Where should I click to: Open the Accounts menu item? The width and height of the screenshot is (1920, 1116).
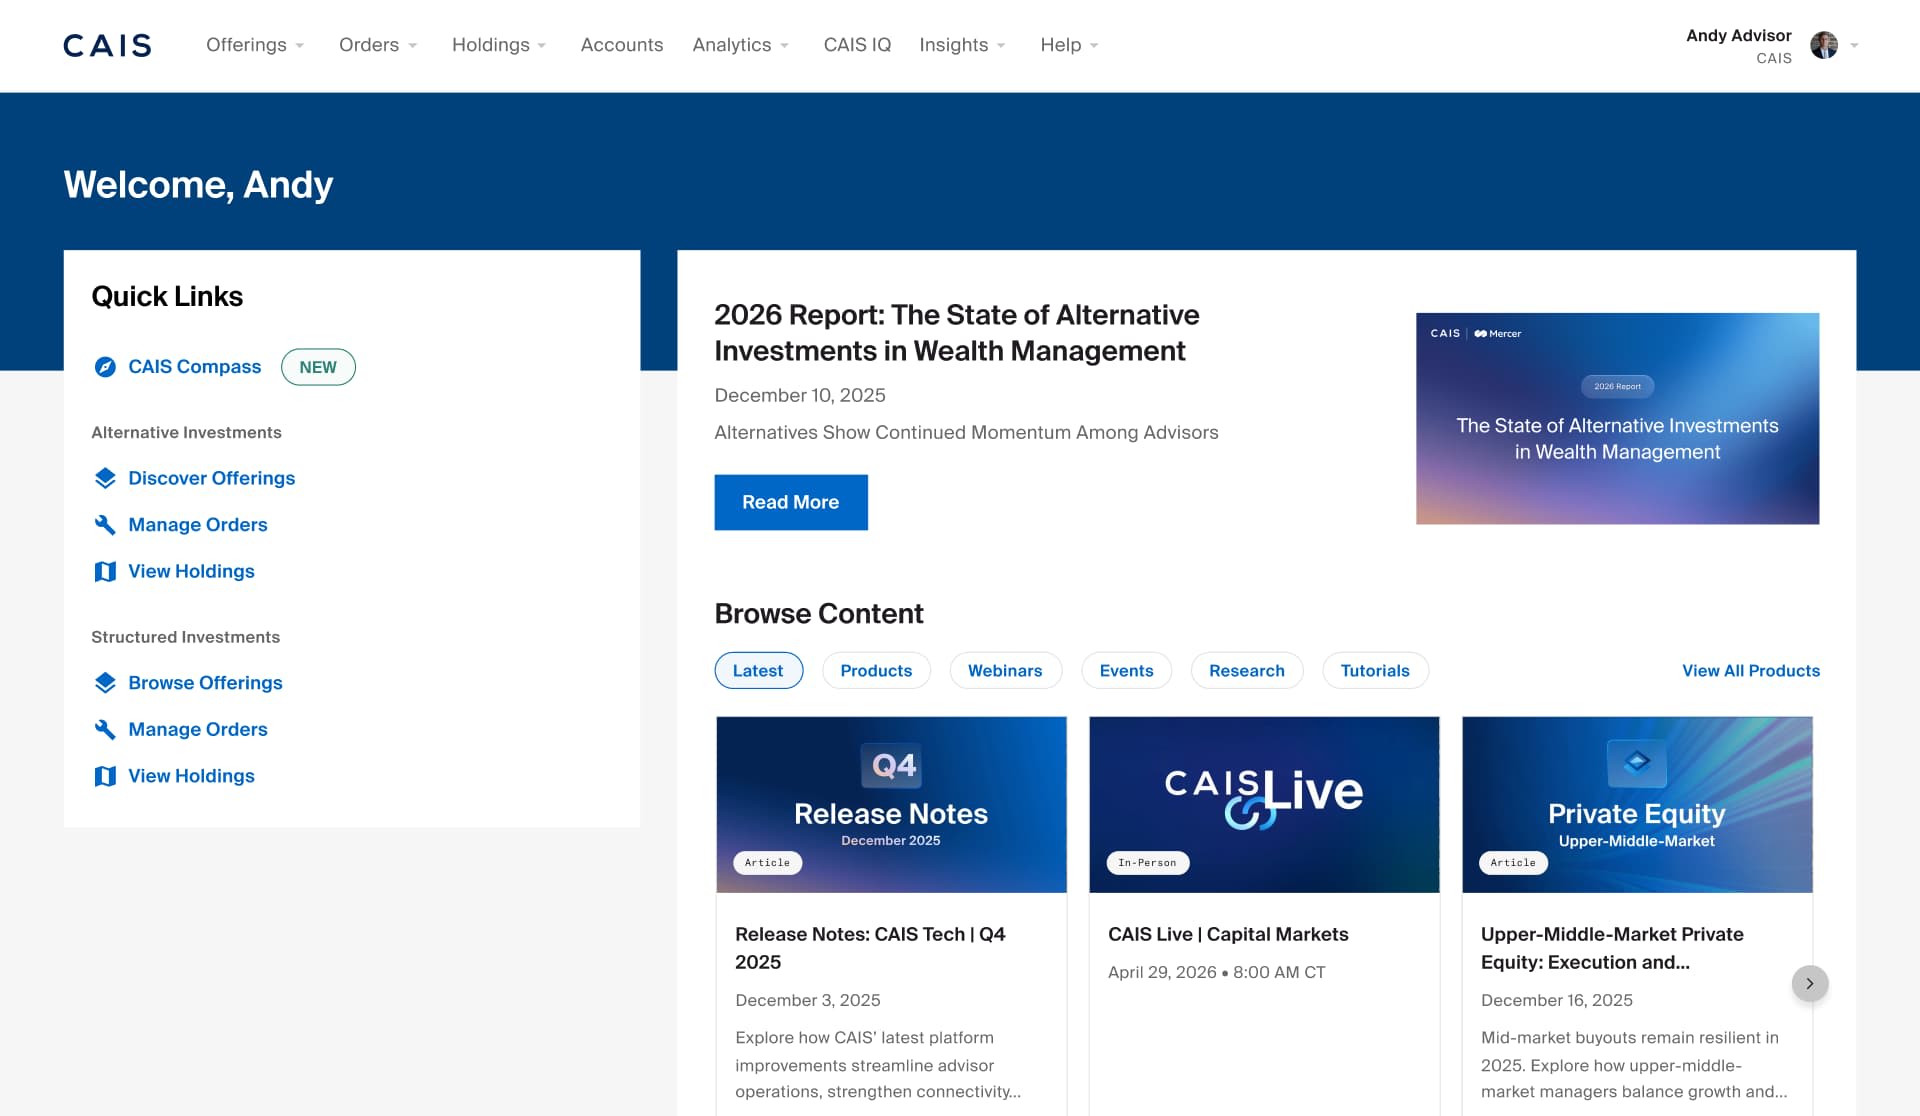(x=621, y=45)
